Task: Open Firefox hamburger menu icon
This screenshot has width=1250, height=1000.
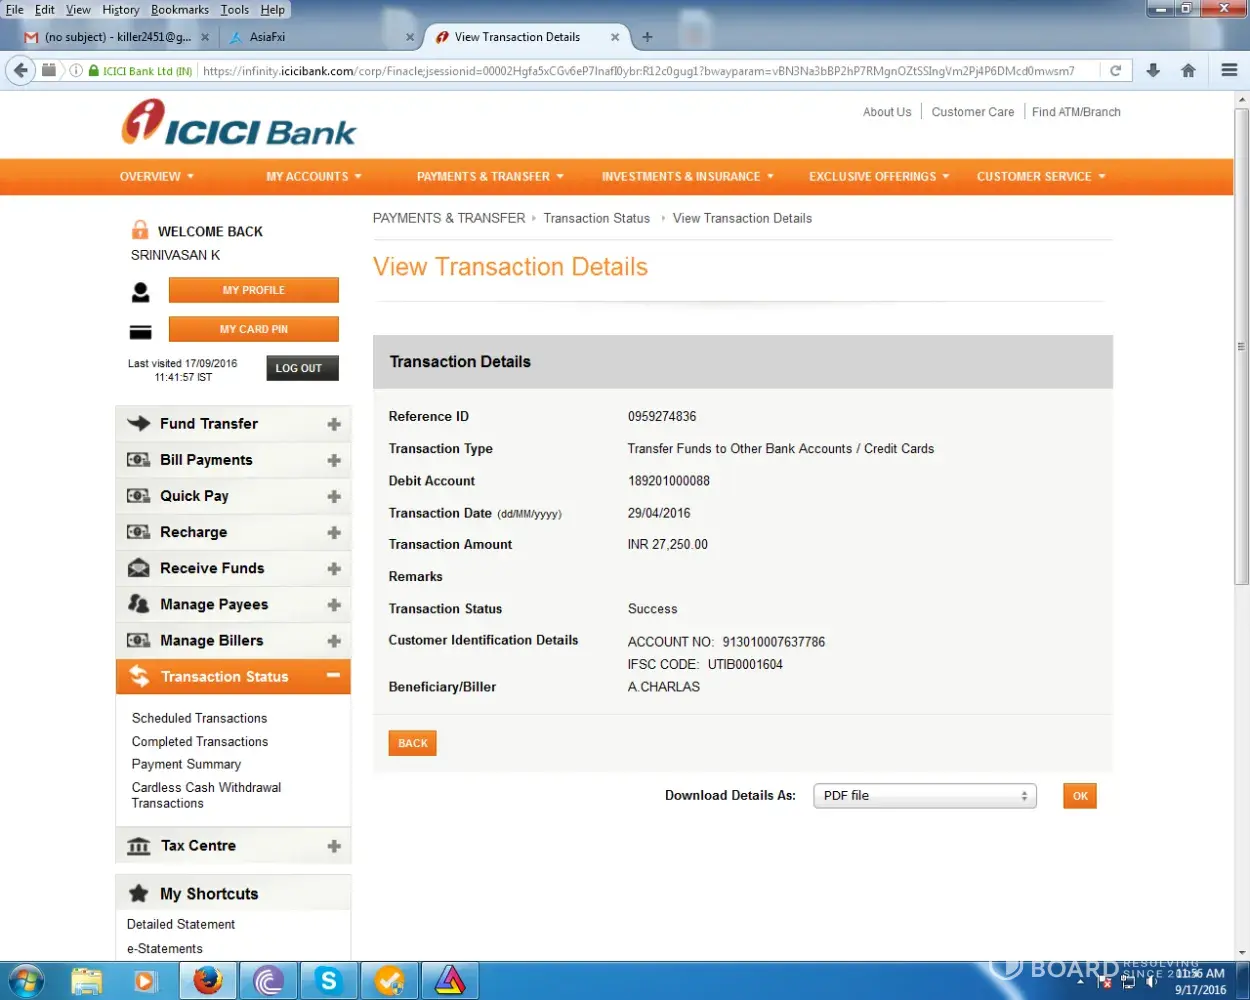Action: point(1229,70)
